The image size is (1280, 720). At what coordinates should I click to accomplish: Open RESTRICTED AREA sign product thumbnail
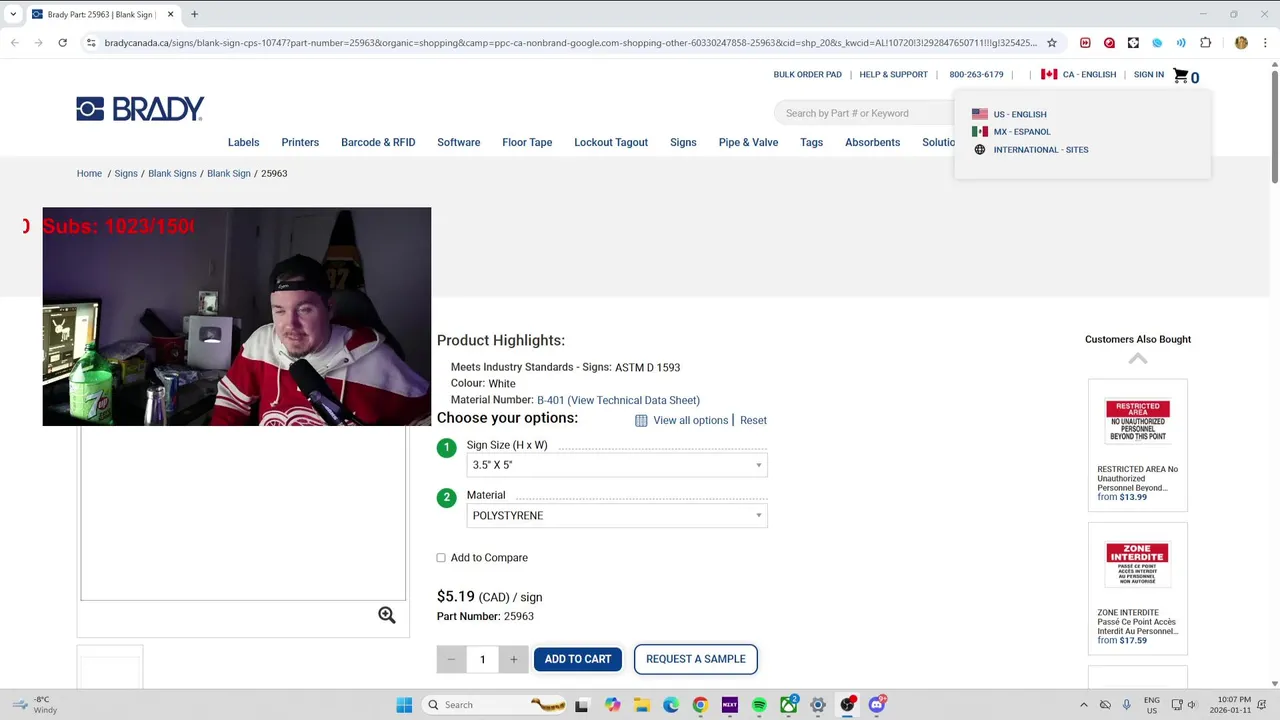point(1138,421)
